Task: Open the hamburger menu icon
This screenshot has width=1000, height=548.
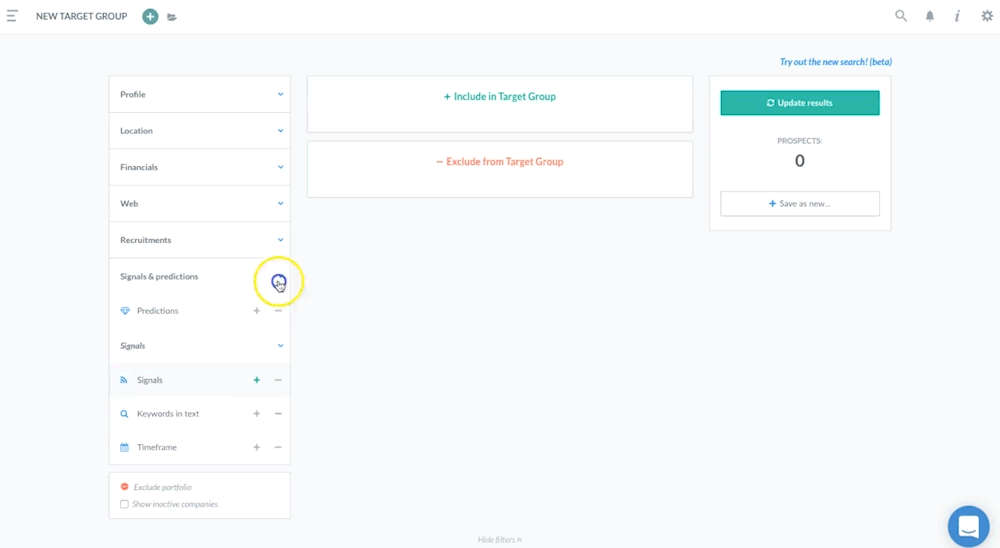Action: coord(12,16)
